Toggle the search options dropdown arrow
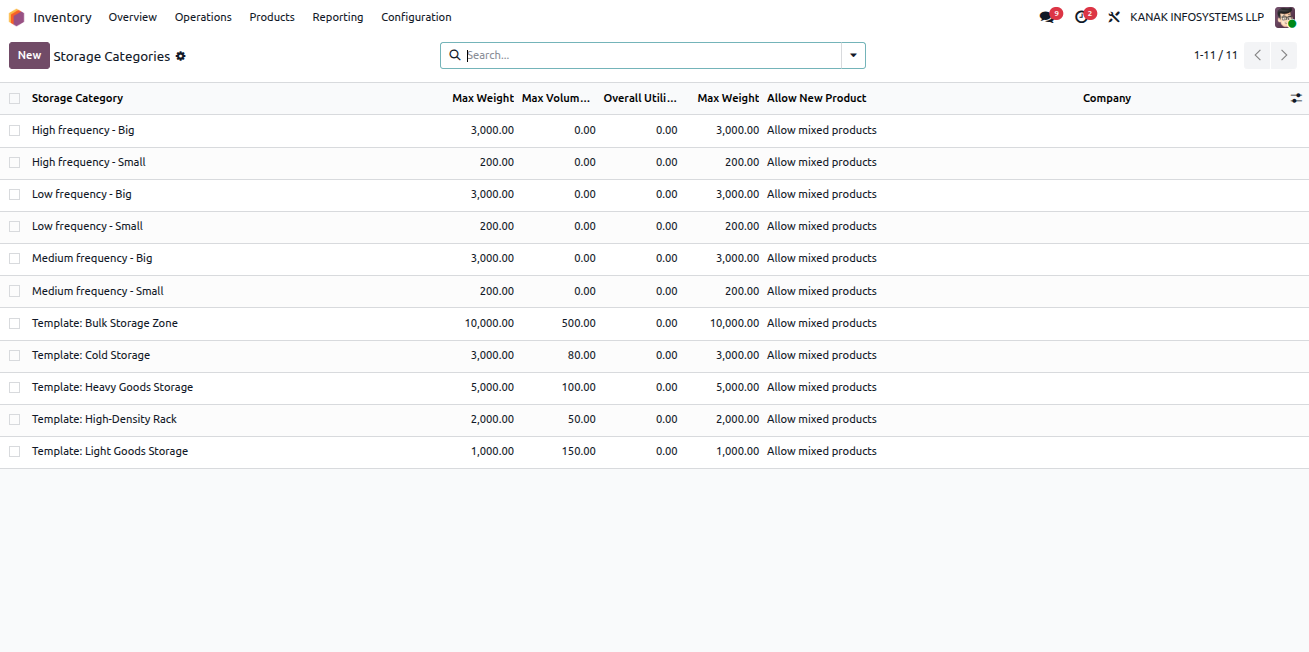This screenshot has width=1309, height=652. 853,55
